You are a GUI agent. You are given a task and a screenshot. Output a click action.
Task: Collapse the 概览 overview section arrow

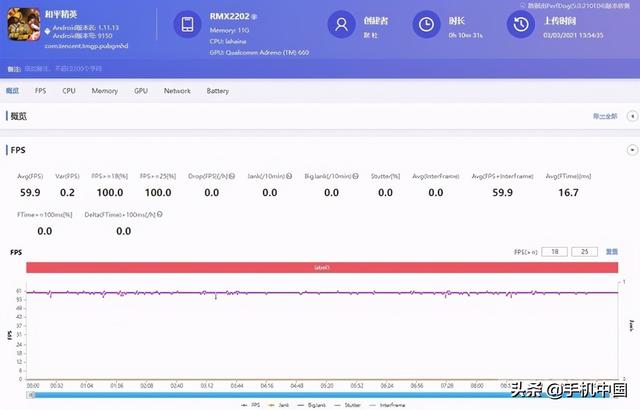pos(632,116)
